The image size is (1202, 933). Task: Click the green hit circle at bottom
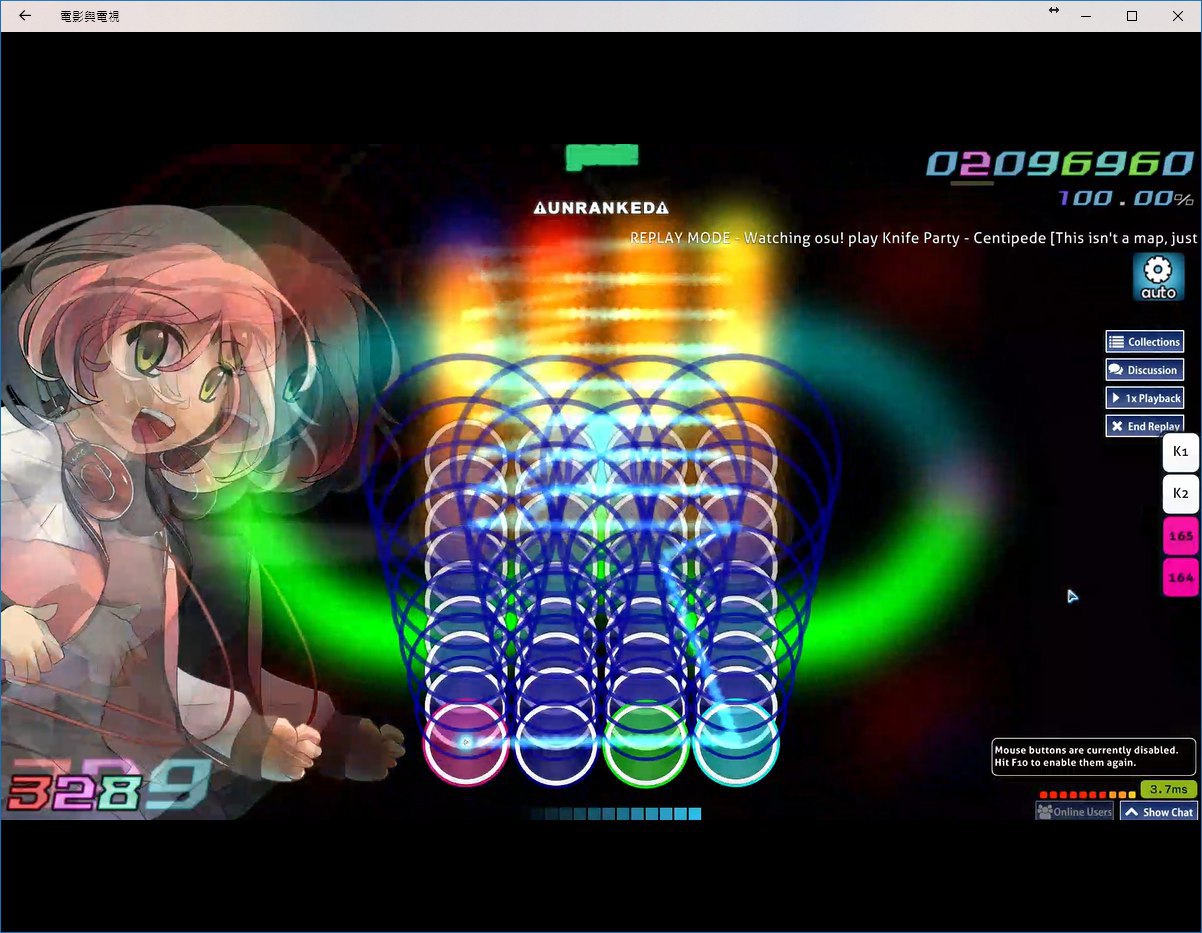point(646,743)
